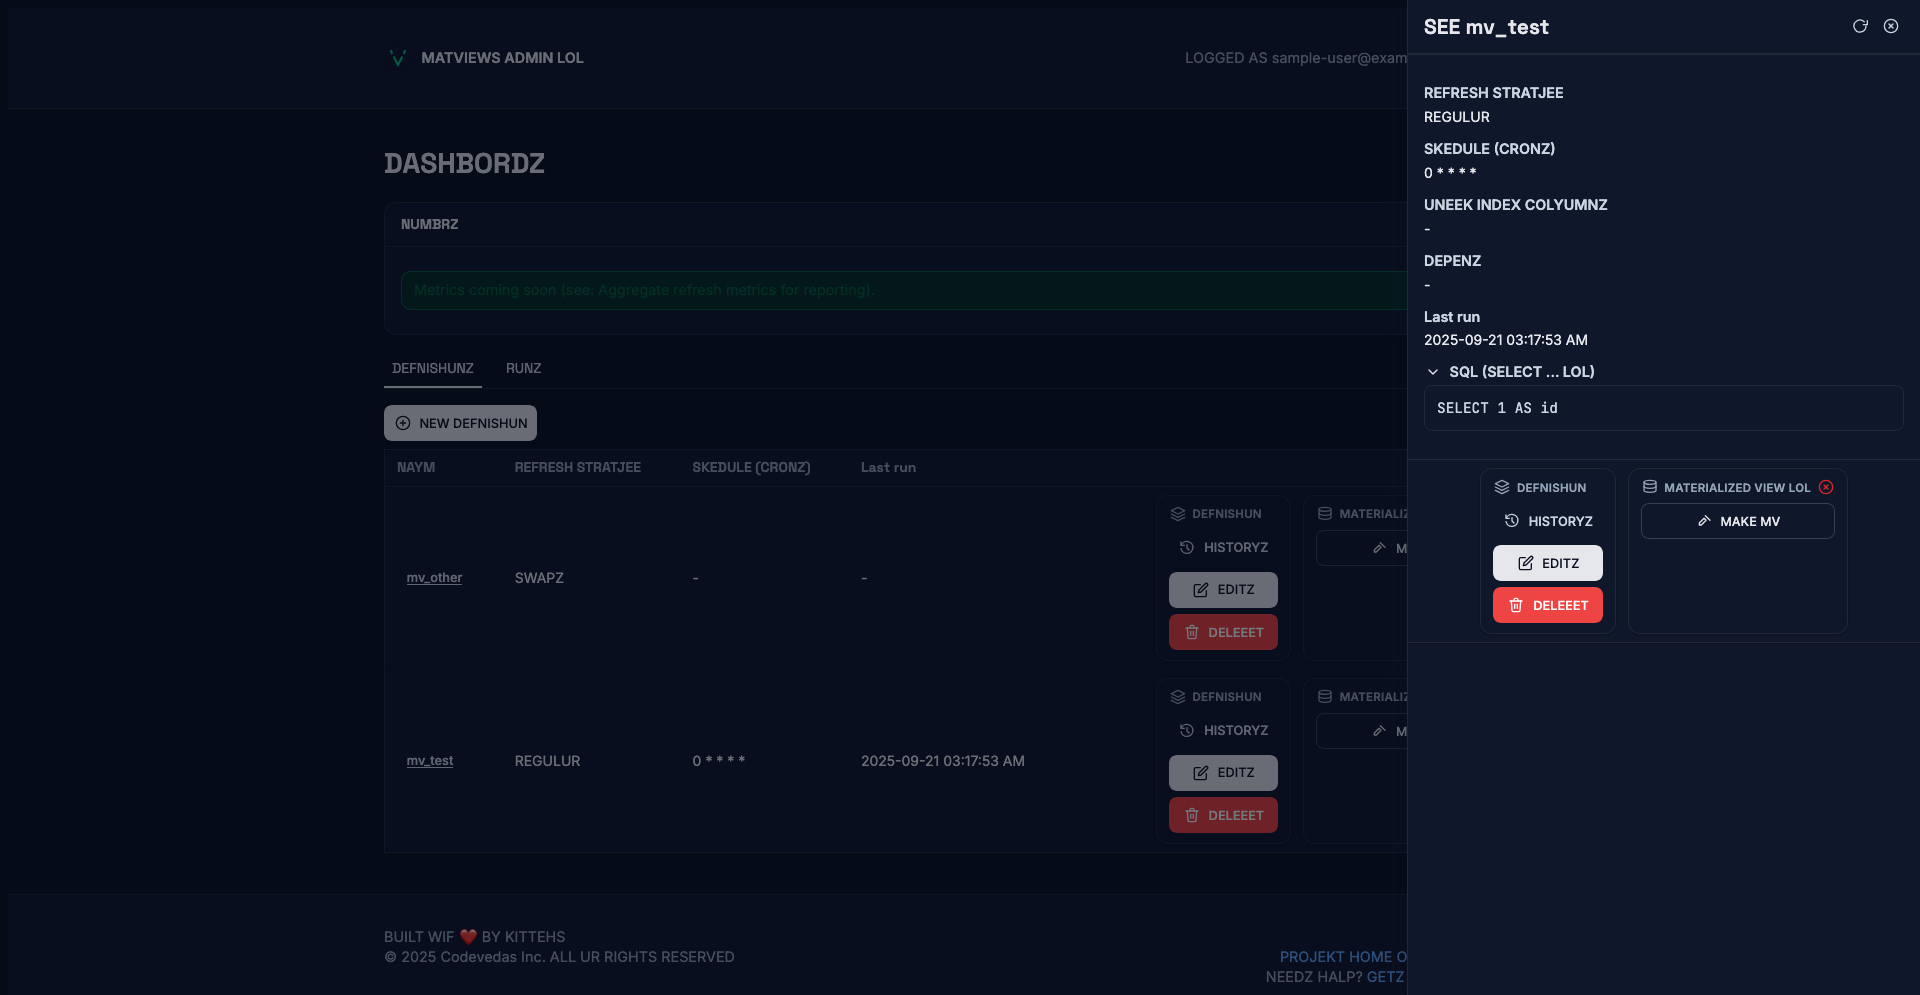Open the mv_other definition link
Image resolution: width=1920 pixels, height=995 pixels.
point(434,578)
